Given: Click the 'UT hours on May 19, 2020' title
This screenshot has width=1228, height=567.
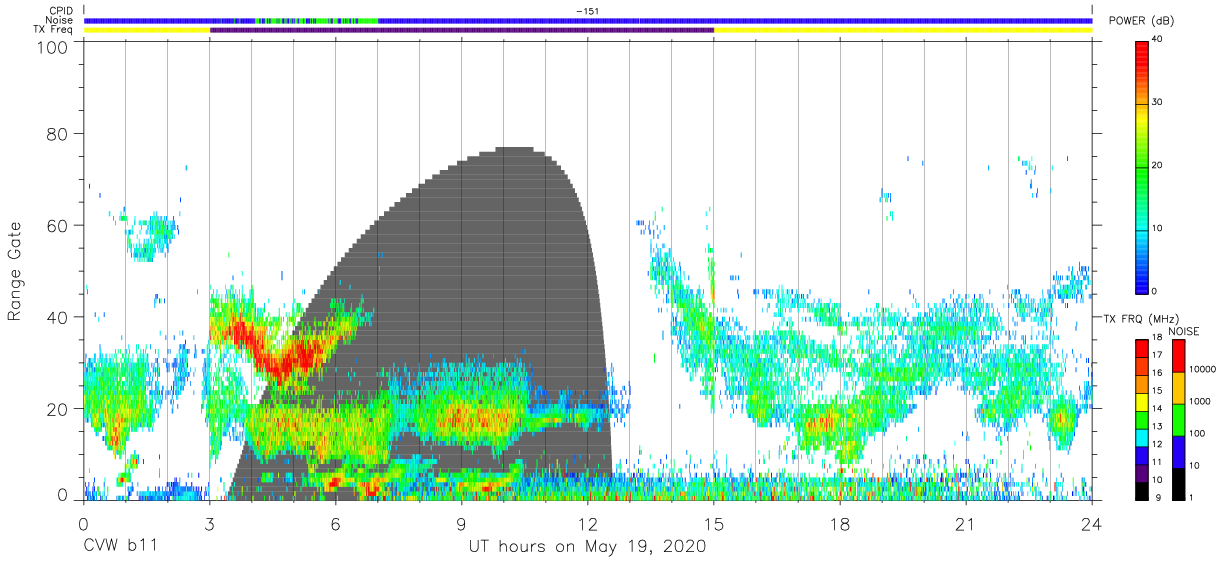Looking at the screenshot, I should 588,548.
